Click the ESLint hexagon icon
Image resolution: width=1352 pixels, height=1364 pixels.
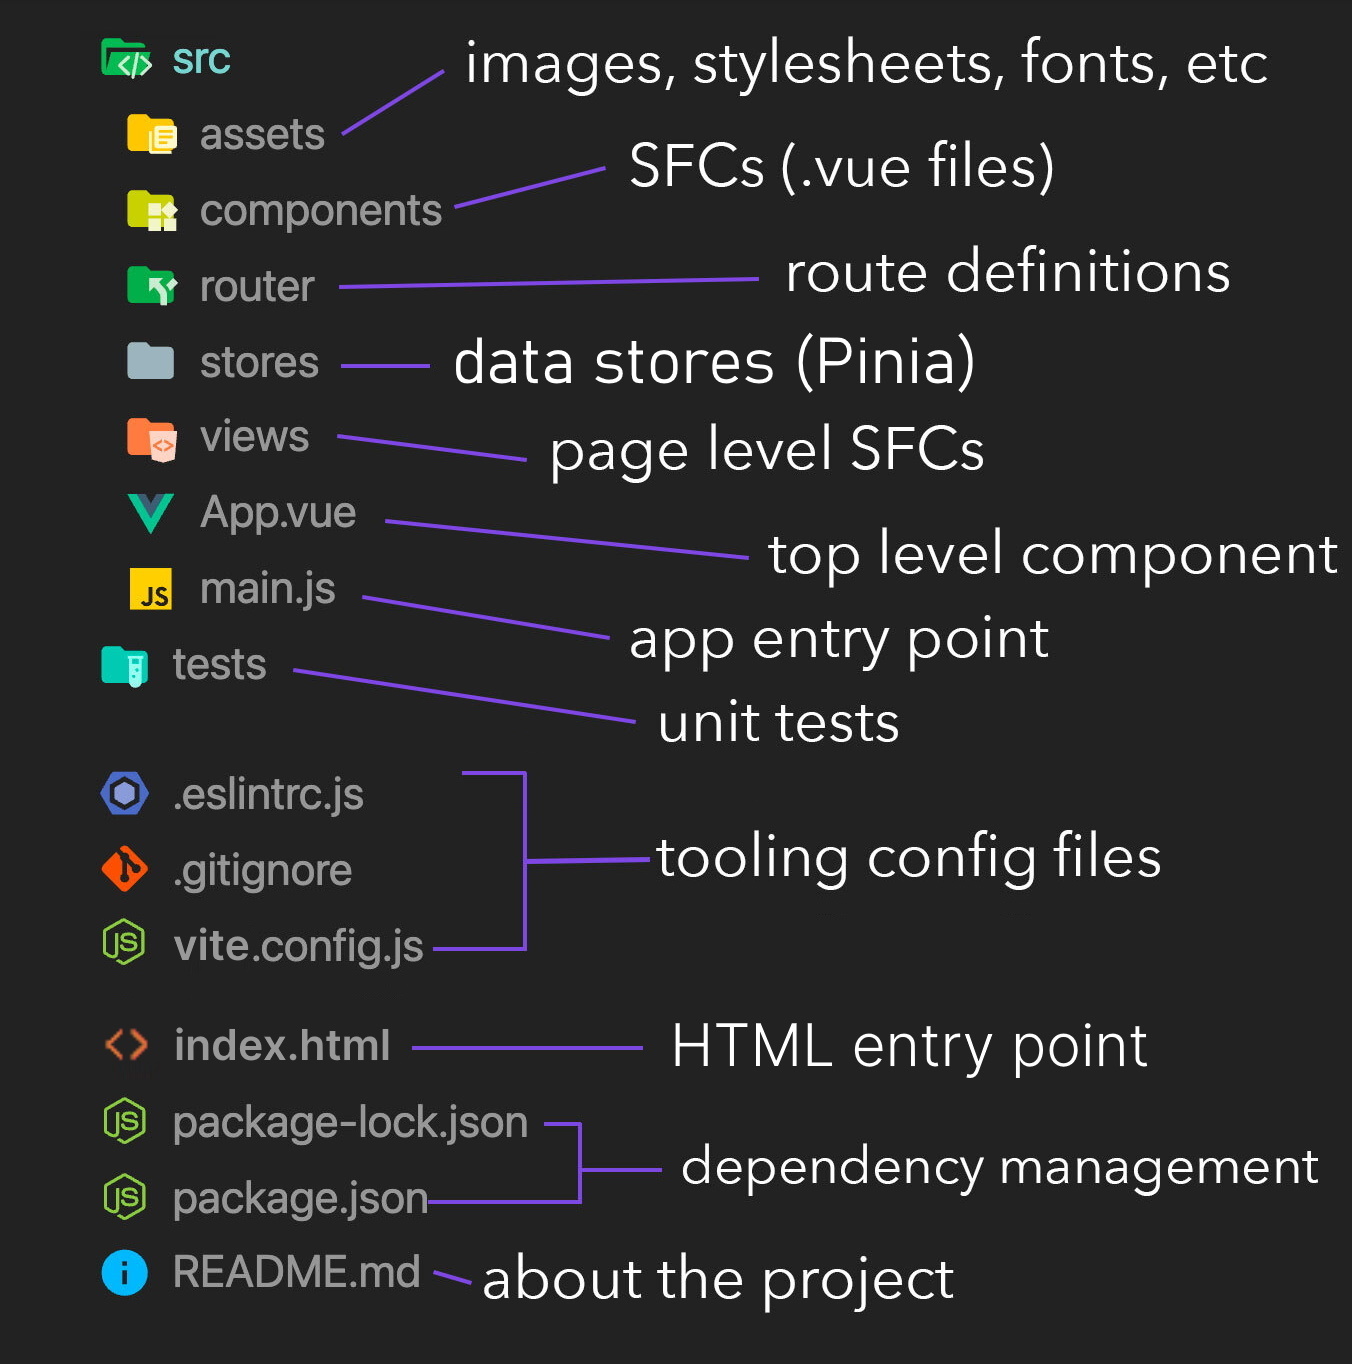pos(125,794)
